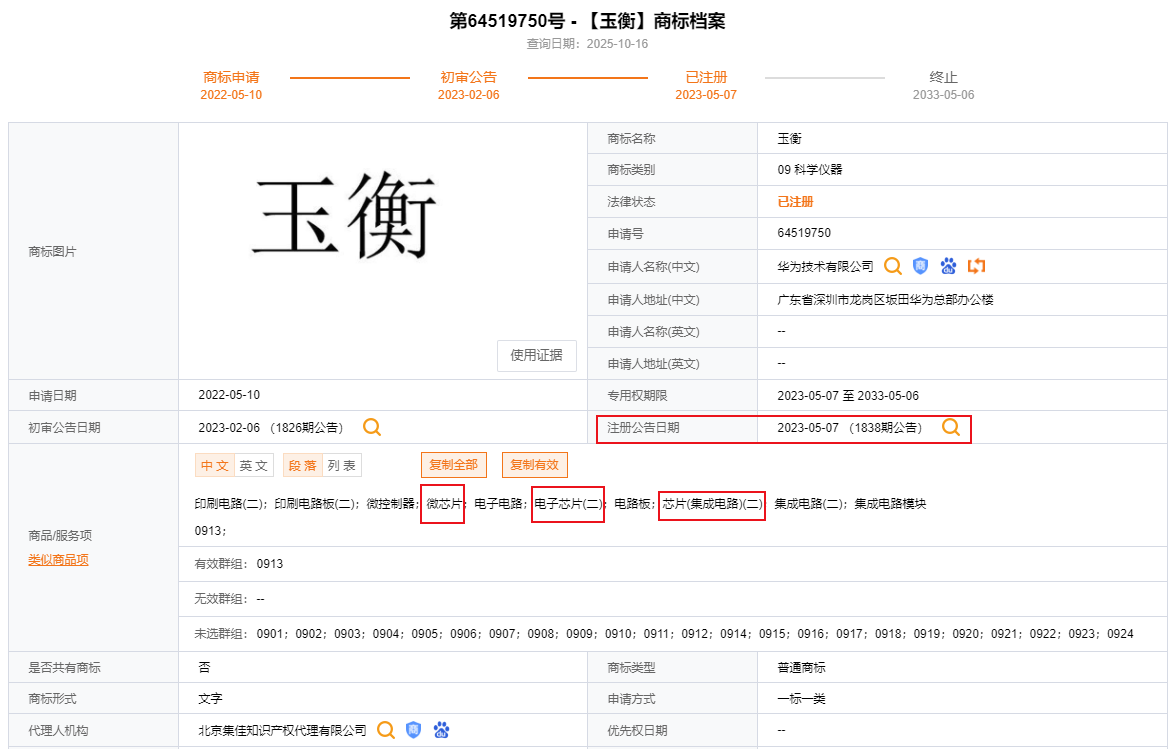This screenshot has height=749, width=1175.
Task: Click the shield icon in agency row
Action: coord(413,730)
